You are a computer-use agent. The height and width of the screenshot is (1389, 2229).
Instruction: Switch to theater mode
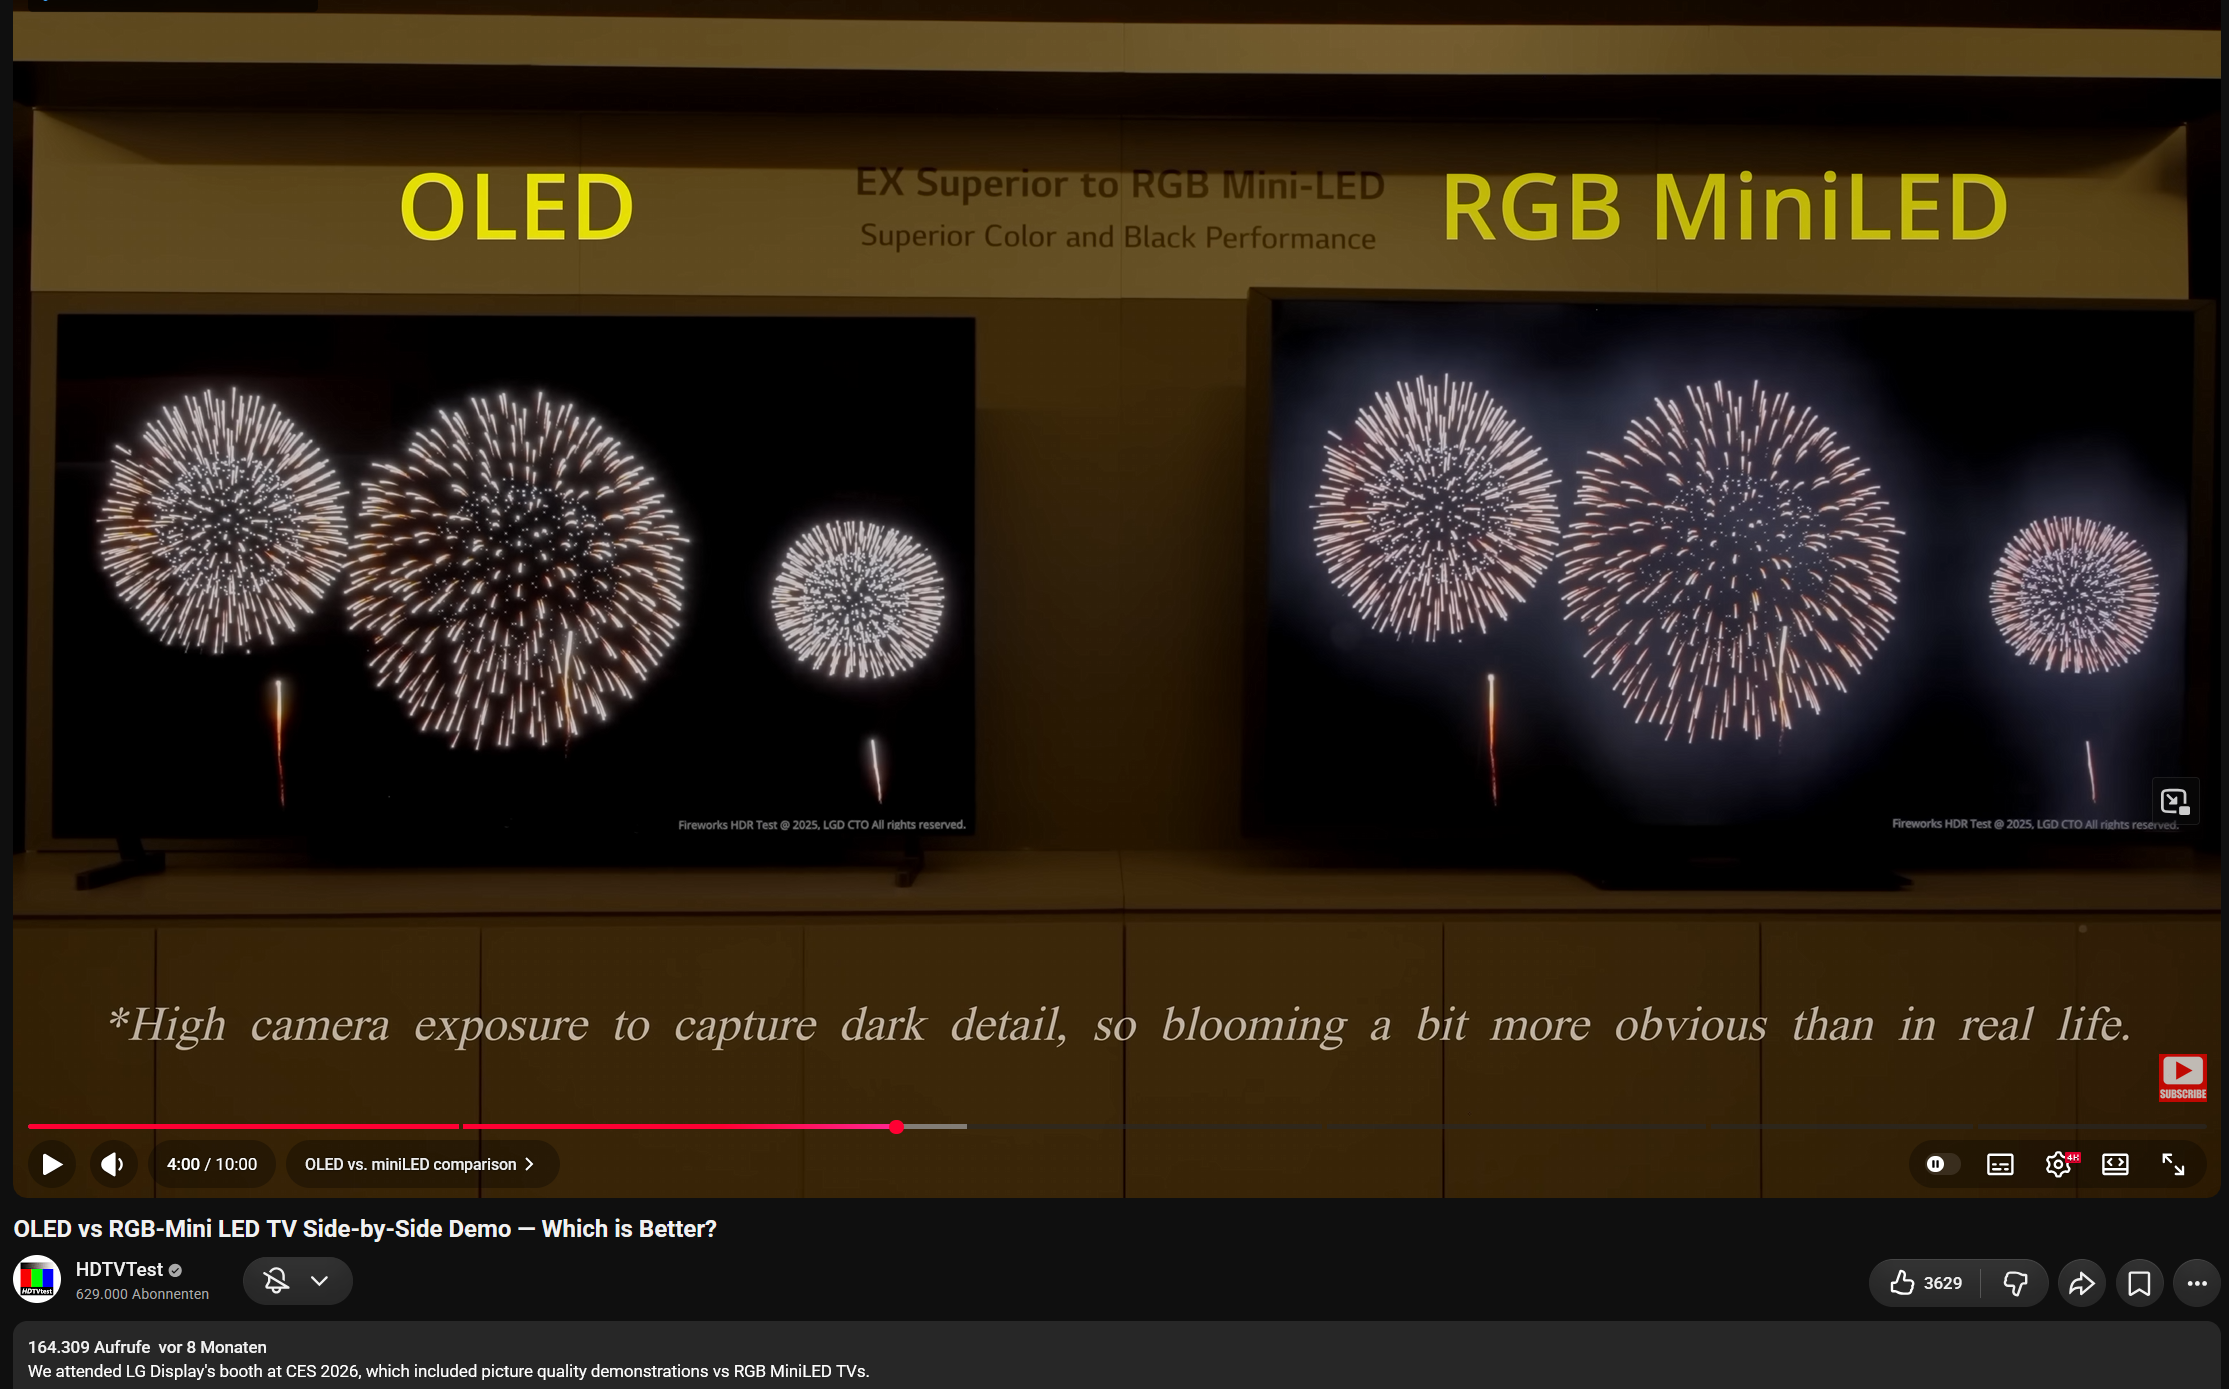point(2115,1164)
